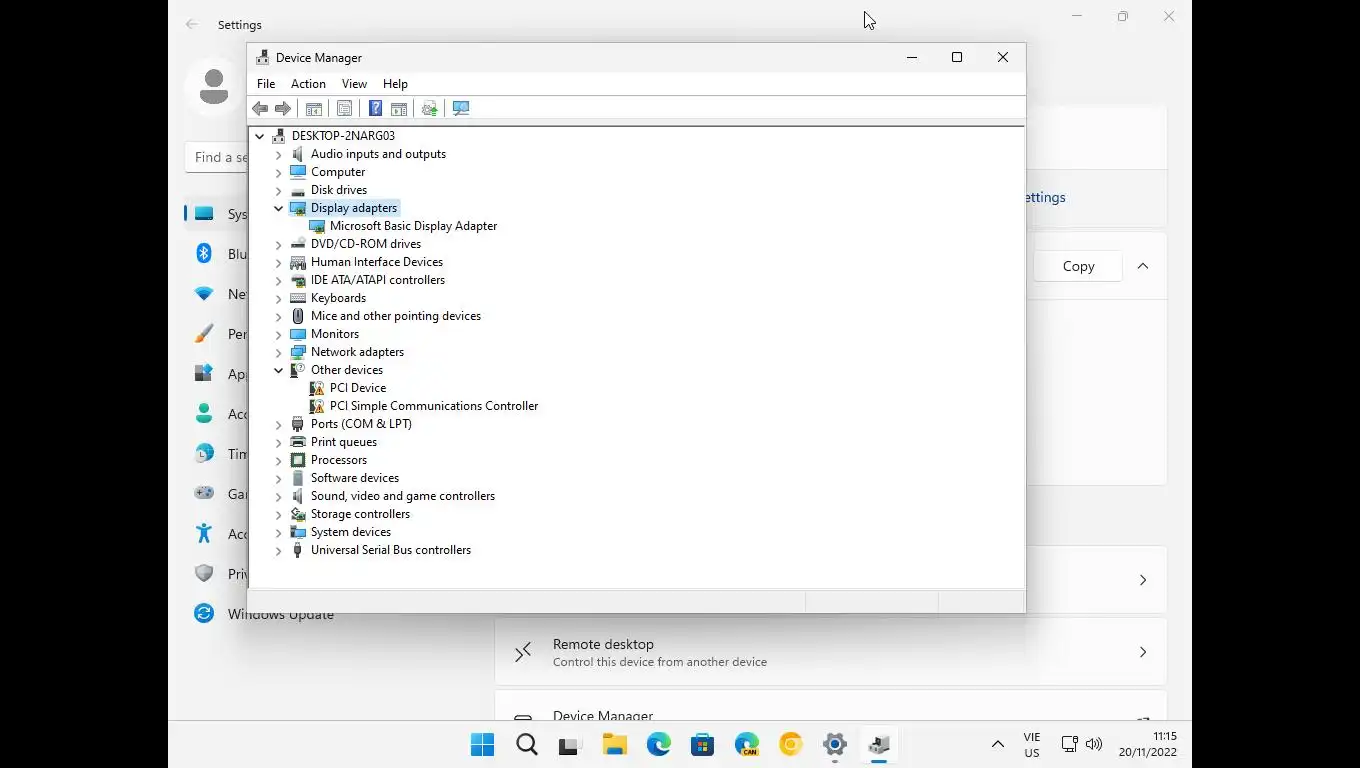Image resolution: width=1360 pixels, height=768 pixels.
Task: Collapse the DESKTOP-2NARG03 root node
Action: (260, 136)
